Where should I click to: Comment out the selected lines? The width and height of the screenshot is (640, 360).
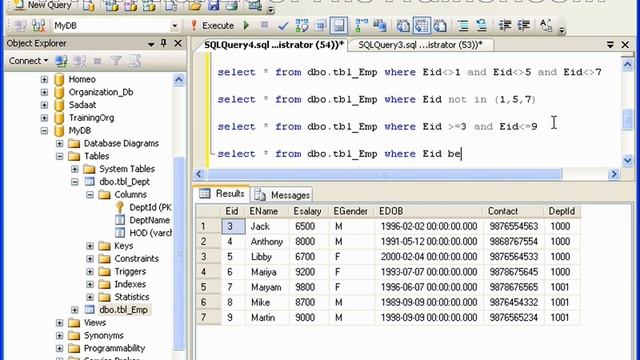tap(463, 26)
